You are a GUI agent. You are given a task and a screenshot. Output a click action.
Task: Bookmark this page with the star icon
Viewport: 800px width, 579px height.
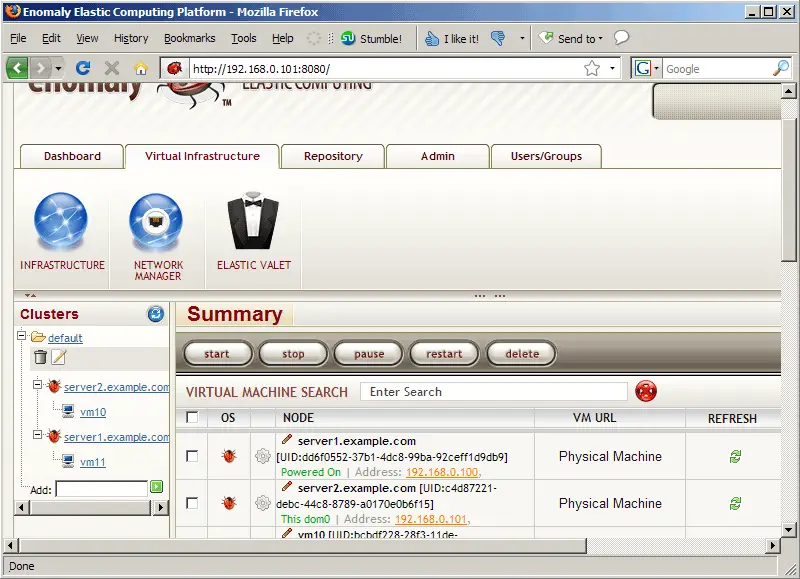(x=592, y=68)
